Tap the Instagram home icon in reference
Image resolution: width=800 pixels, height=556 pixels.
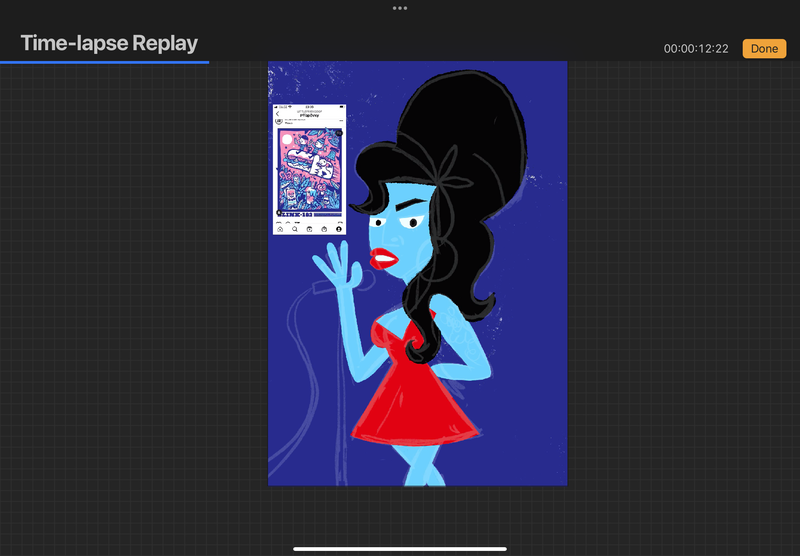click(x=280, y=229)
